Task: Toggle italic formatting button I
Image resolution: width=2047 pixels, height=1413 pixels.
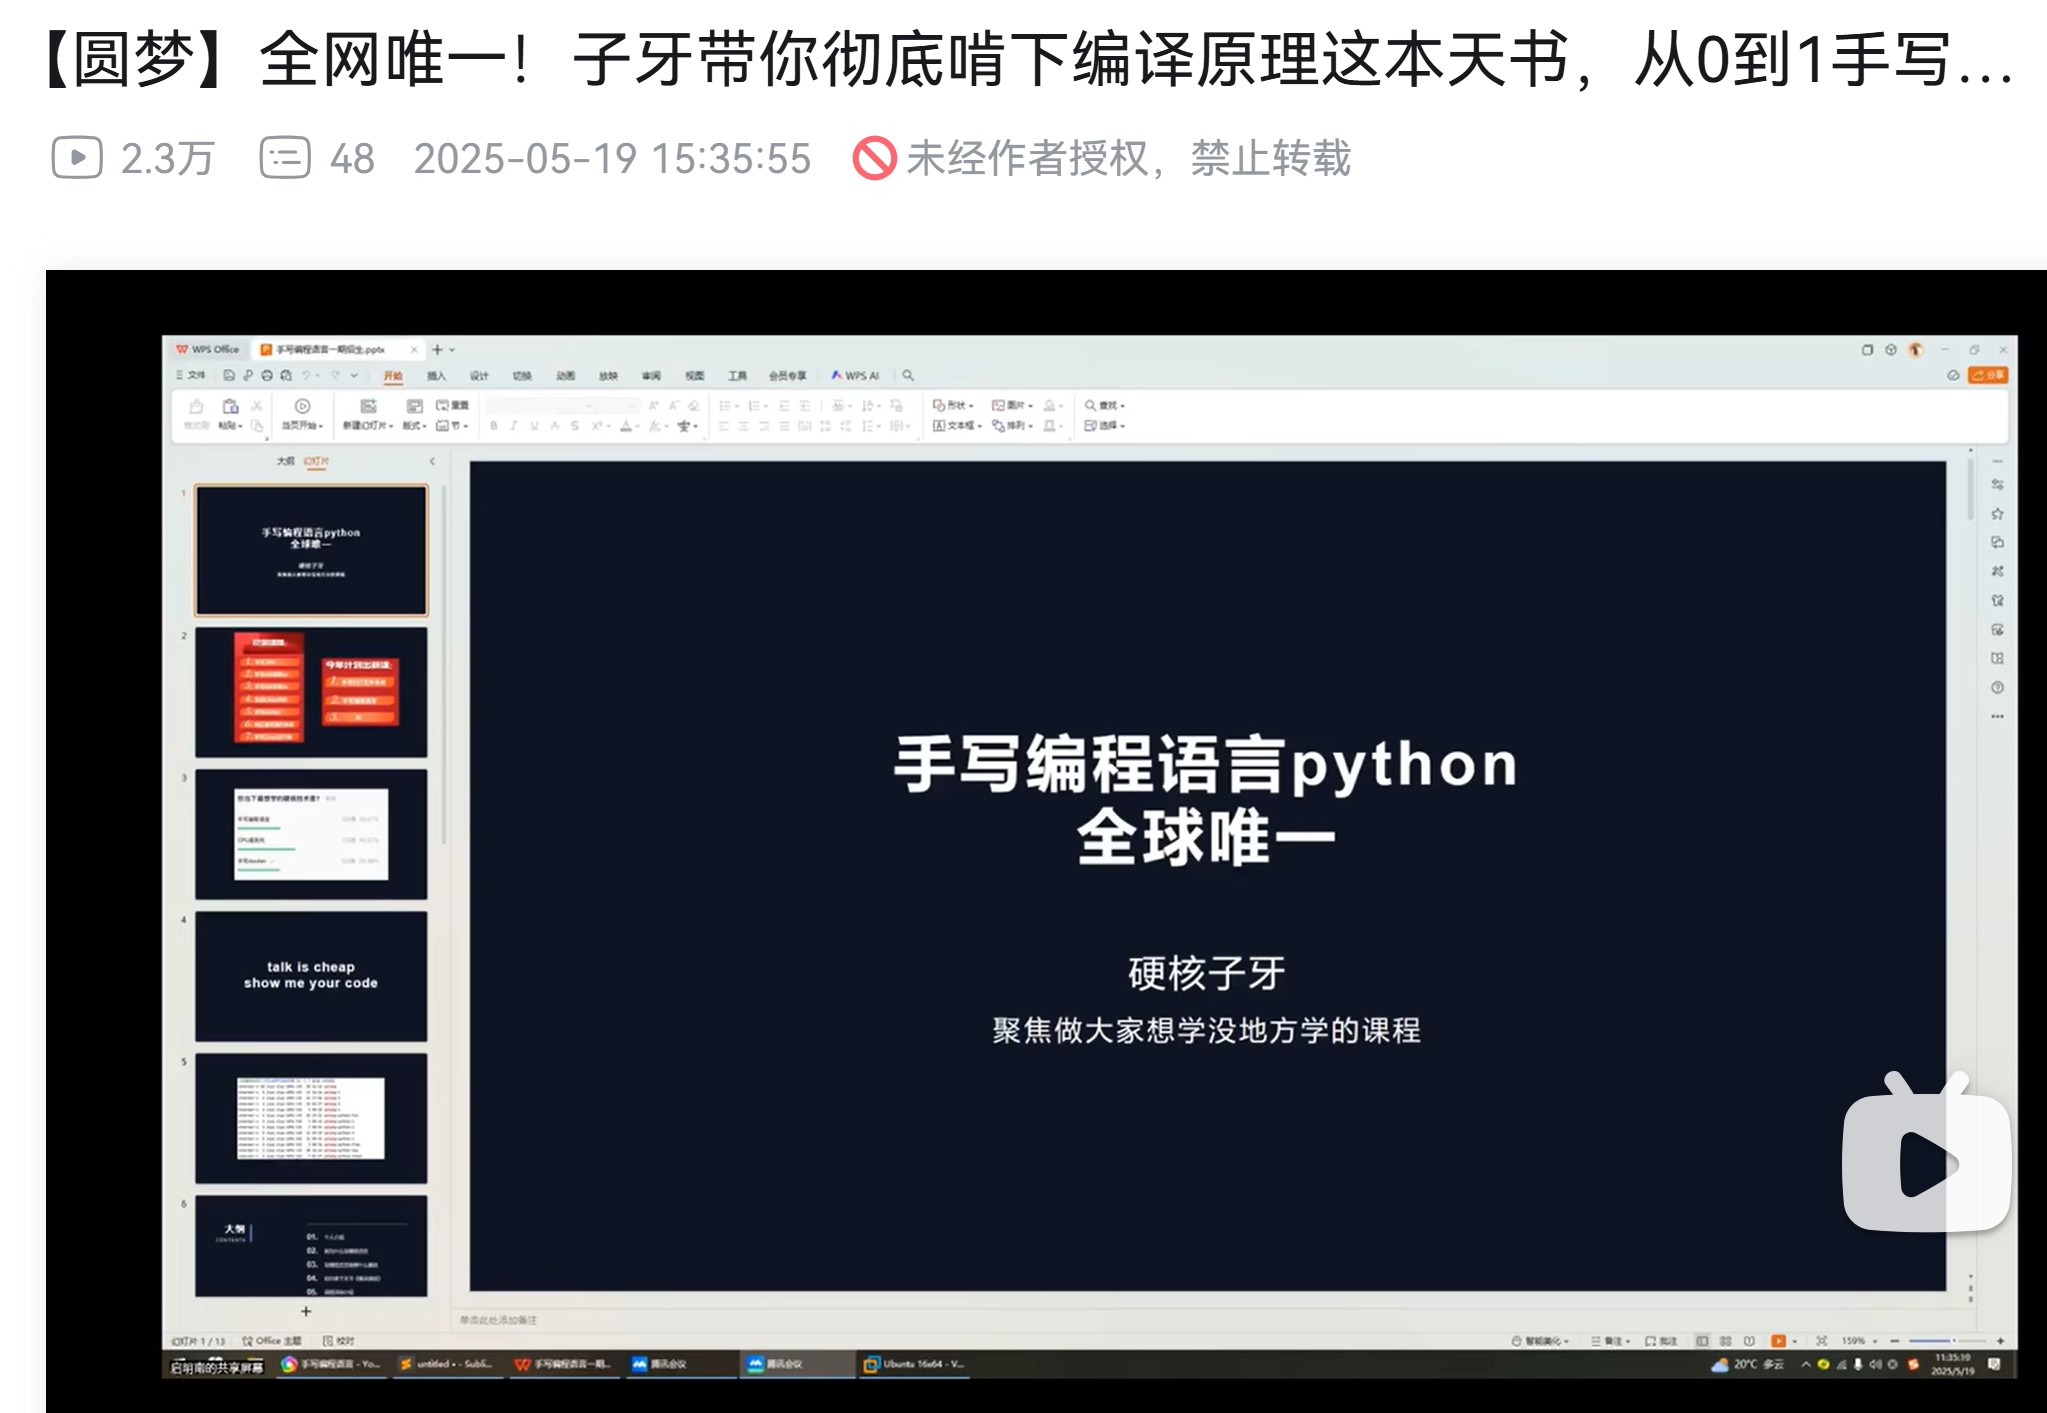Action: (x=513, y=426)
